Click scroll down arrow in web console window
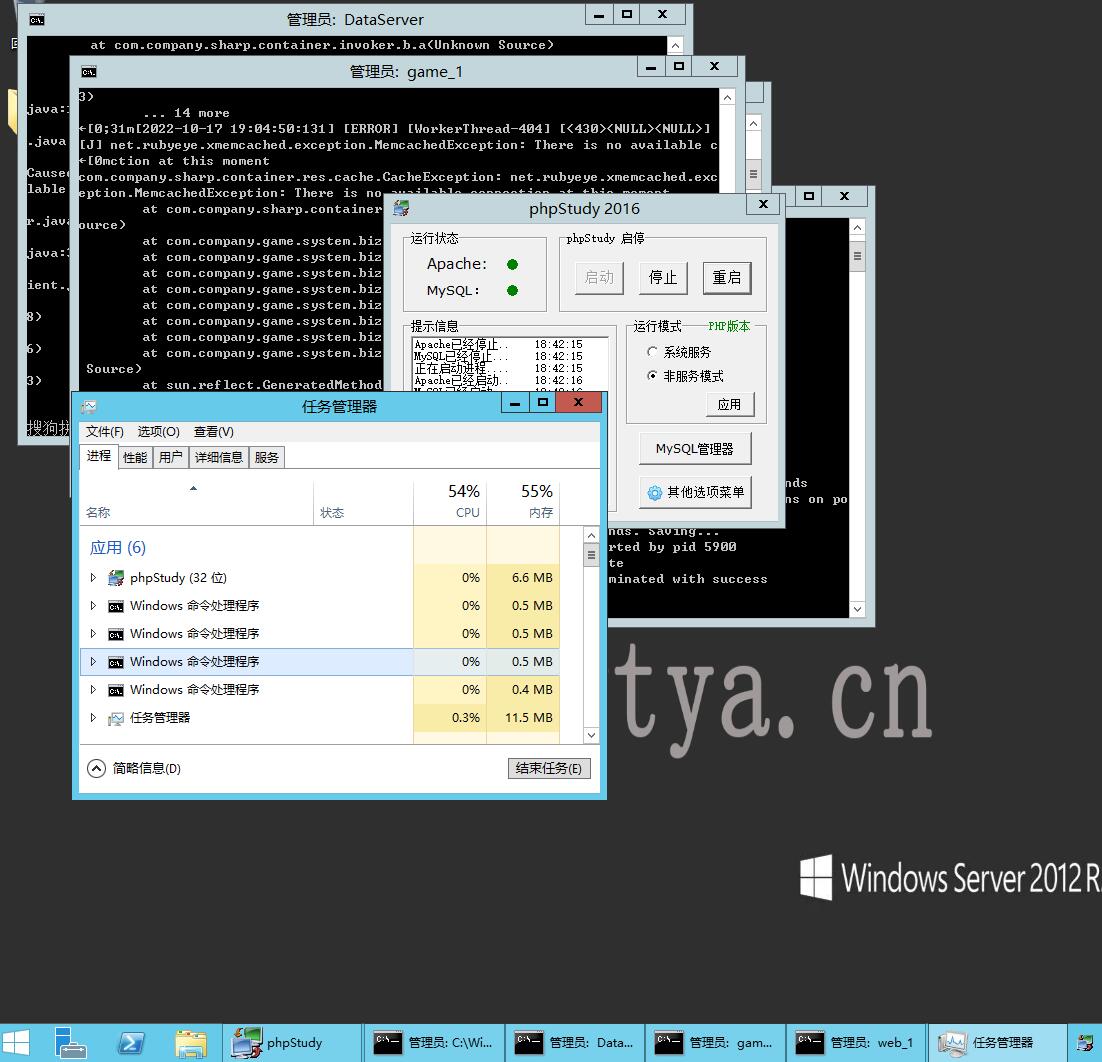The width and height of the screenshot is (1102, 1062). (x=857, y=609)
